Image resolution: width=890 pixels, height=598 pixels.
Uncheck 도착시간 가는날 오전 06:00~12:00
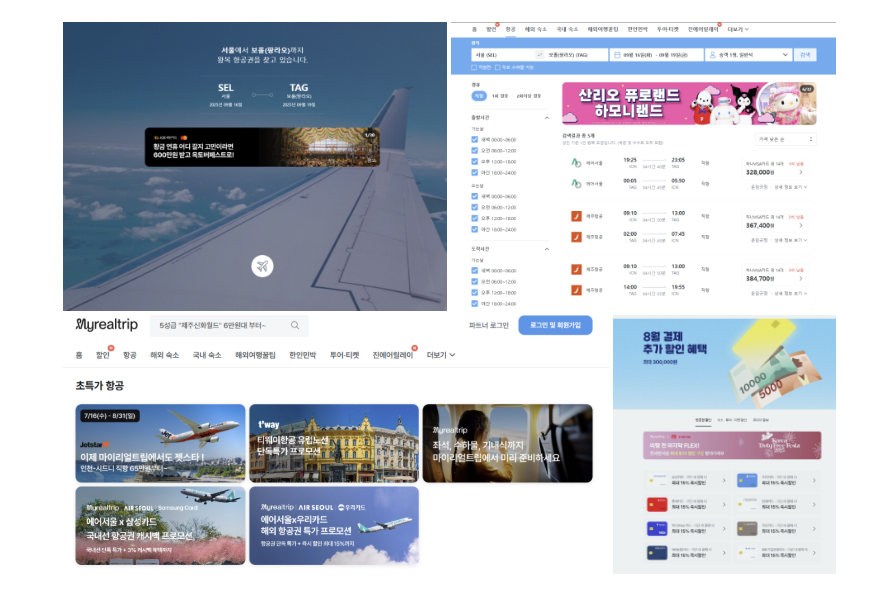tap(475, 281)
